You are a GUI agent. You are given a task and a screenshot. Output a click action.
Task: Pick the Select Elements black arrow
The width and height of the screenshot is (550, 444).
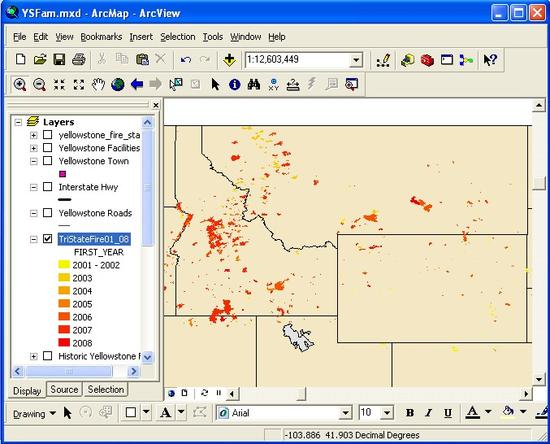[215, 84]
